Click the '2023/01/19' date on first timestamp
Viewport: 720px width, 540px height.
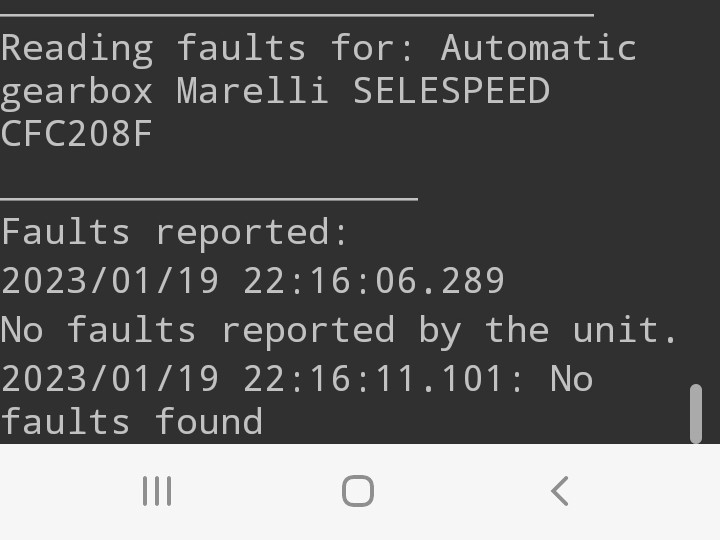[x=110, y=280]
